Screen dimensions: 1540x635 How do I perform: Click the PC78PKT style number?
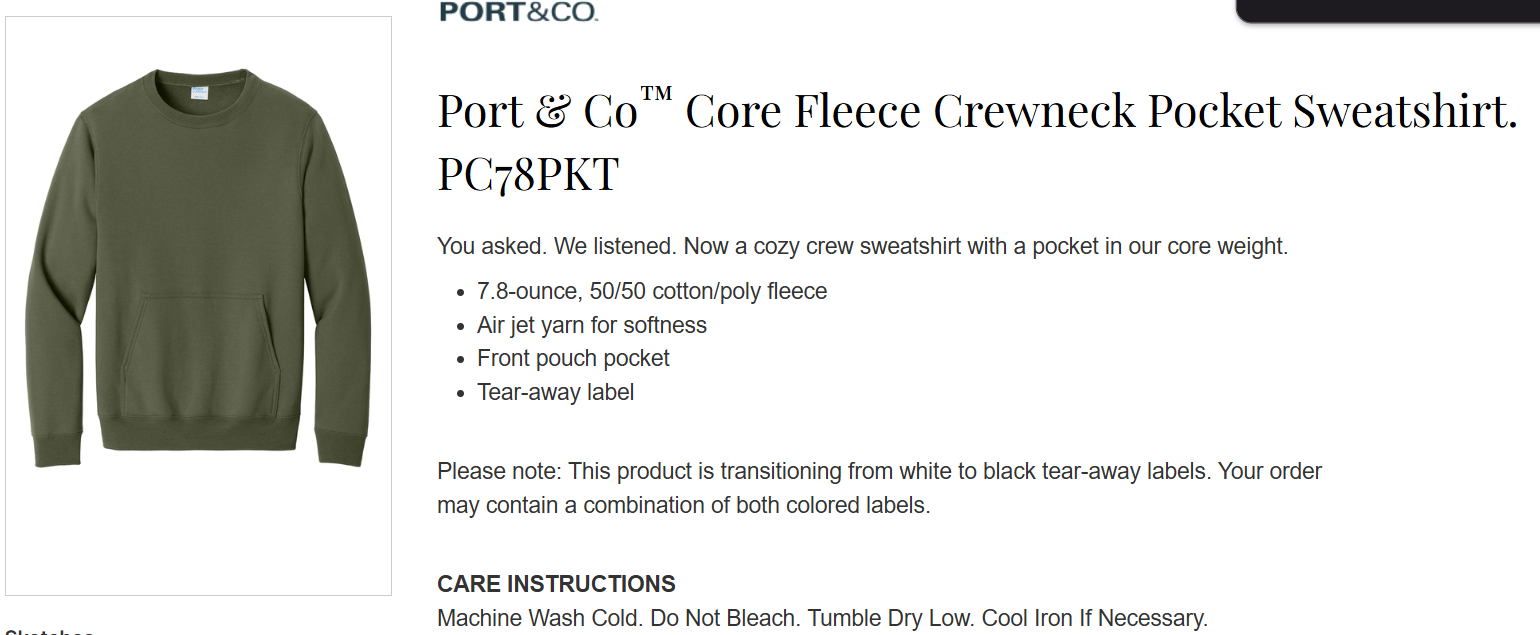(528, 173)
